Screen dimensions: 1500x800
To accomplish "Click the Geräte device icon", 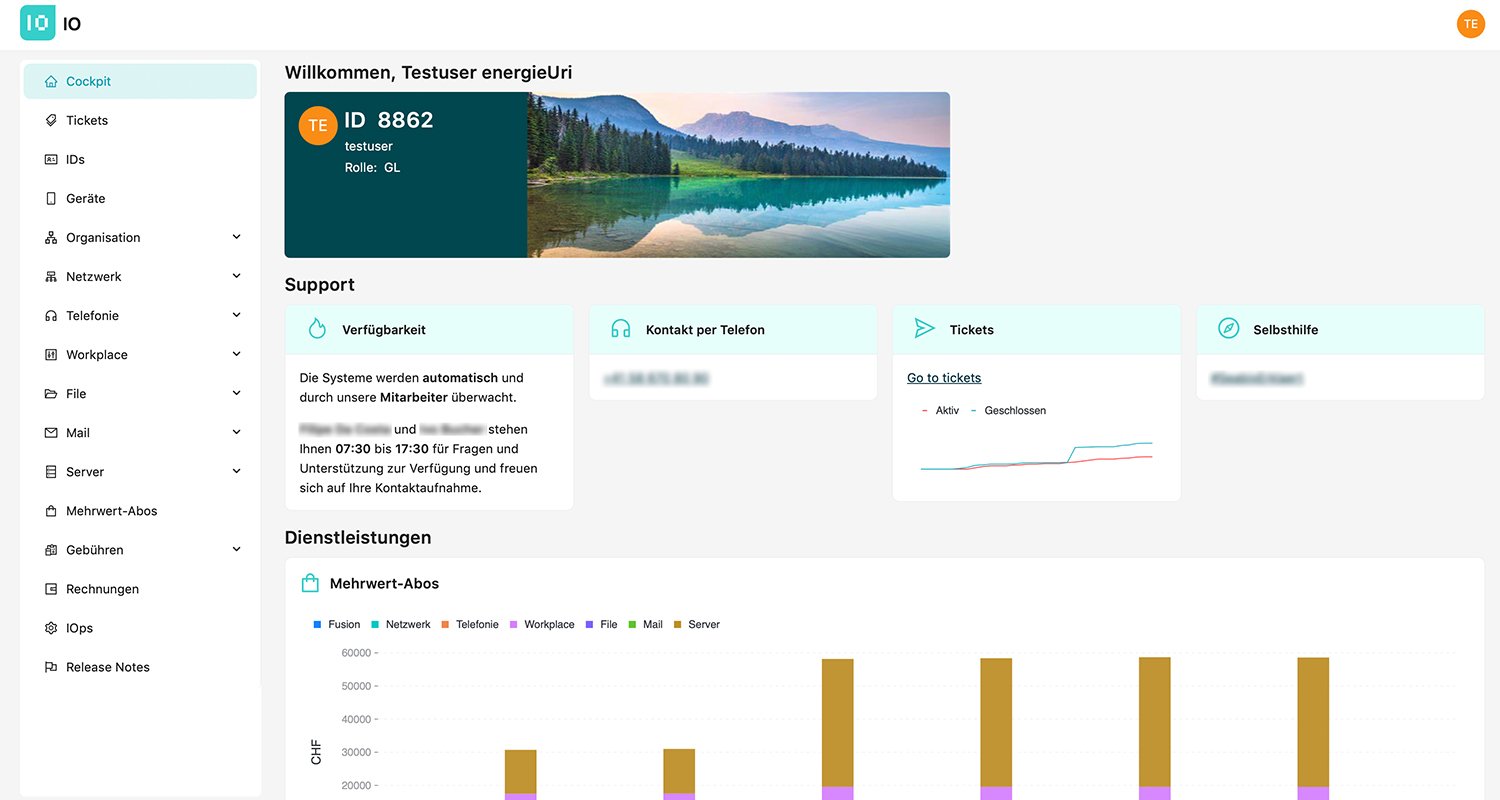I will (x=51, y=199).
